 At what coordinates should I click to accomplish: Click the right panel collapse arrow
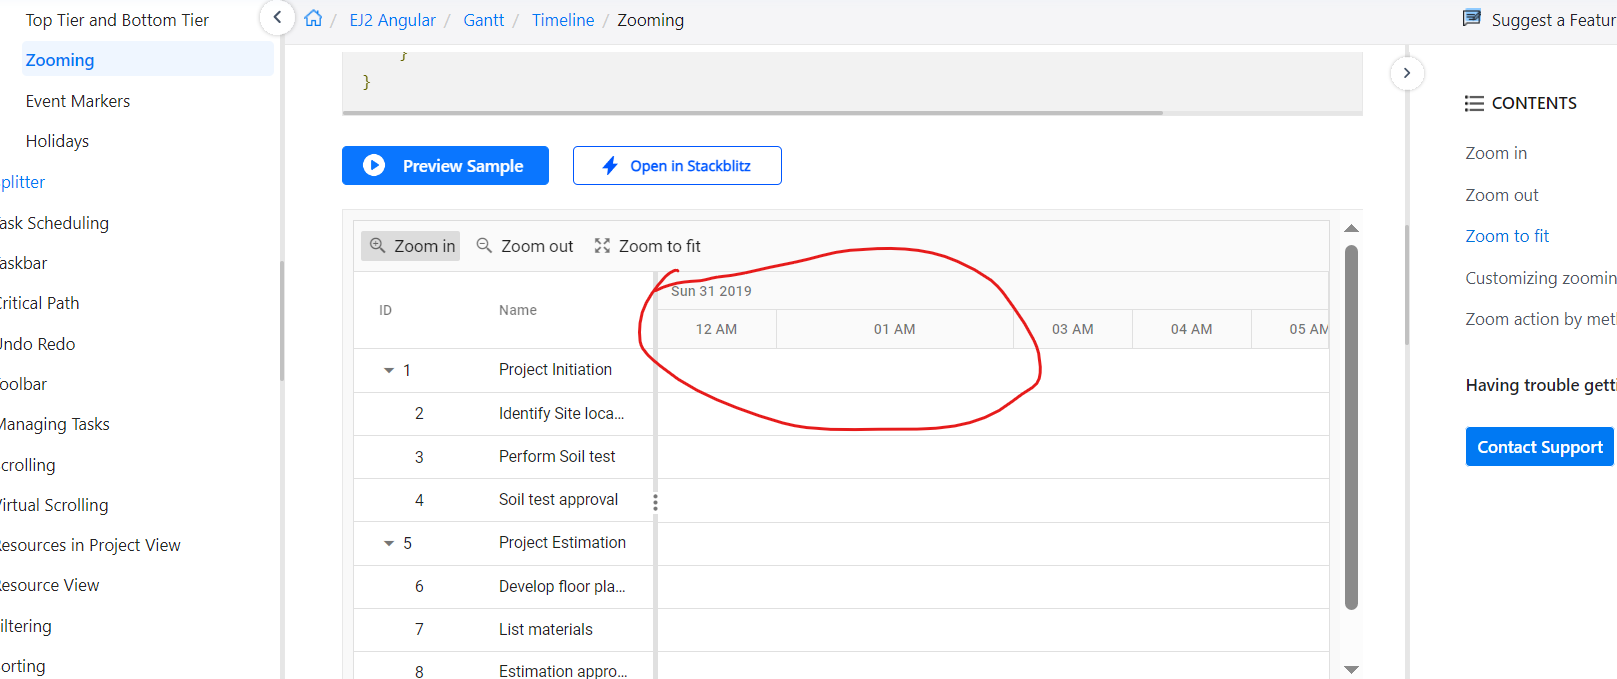pos(1406,73)
